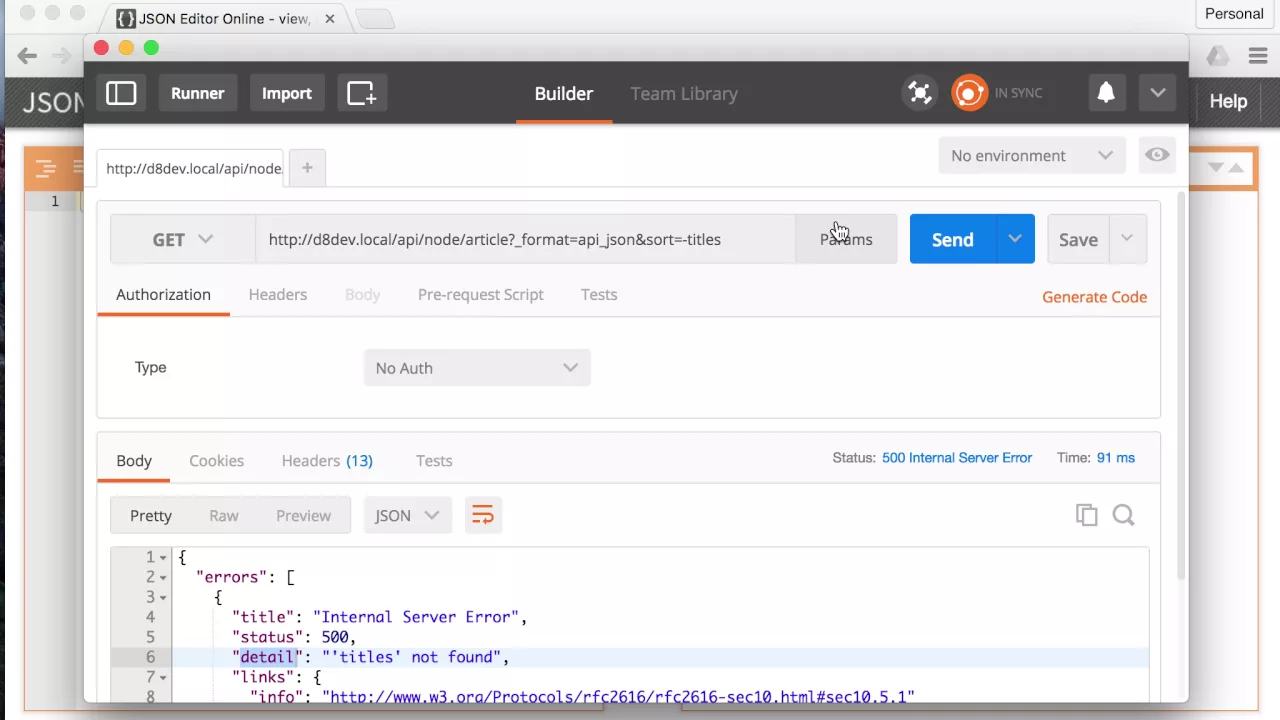Select the response Body tab

134,460
